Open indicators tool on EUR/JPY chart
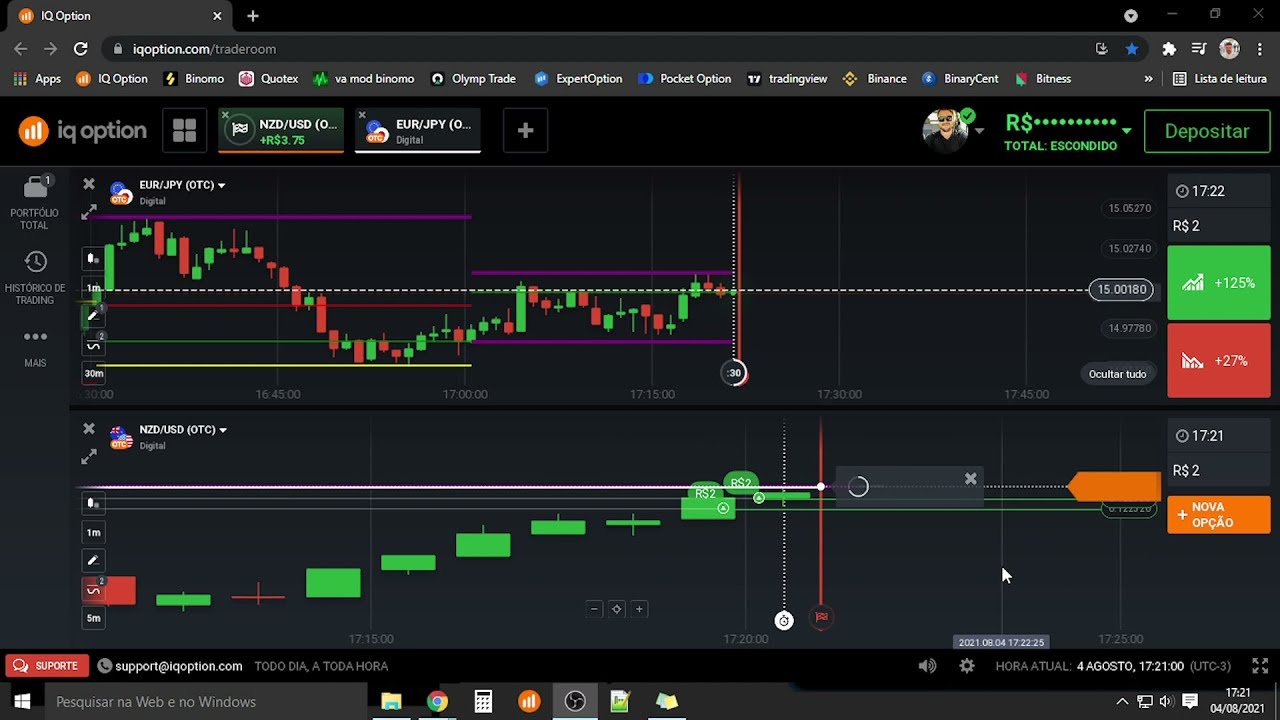Screen dimensions: 1280x720 (93, 345)
